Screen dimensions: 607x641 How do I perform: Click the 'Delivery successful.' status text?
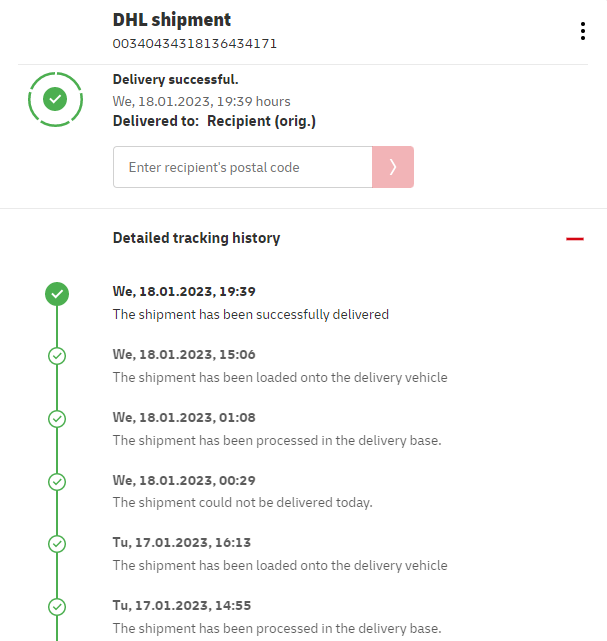176,80
